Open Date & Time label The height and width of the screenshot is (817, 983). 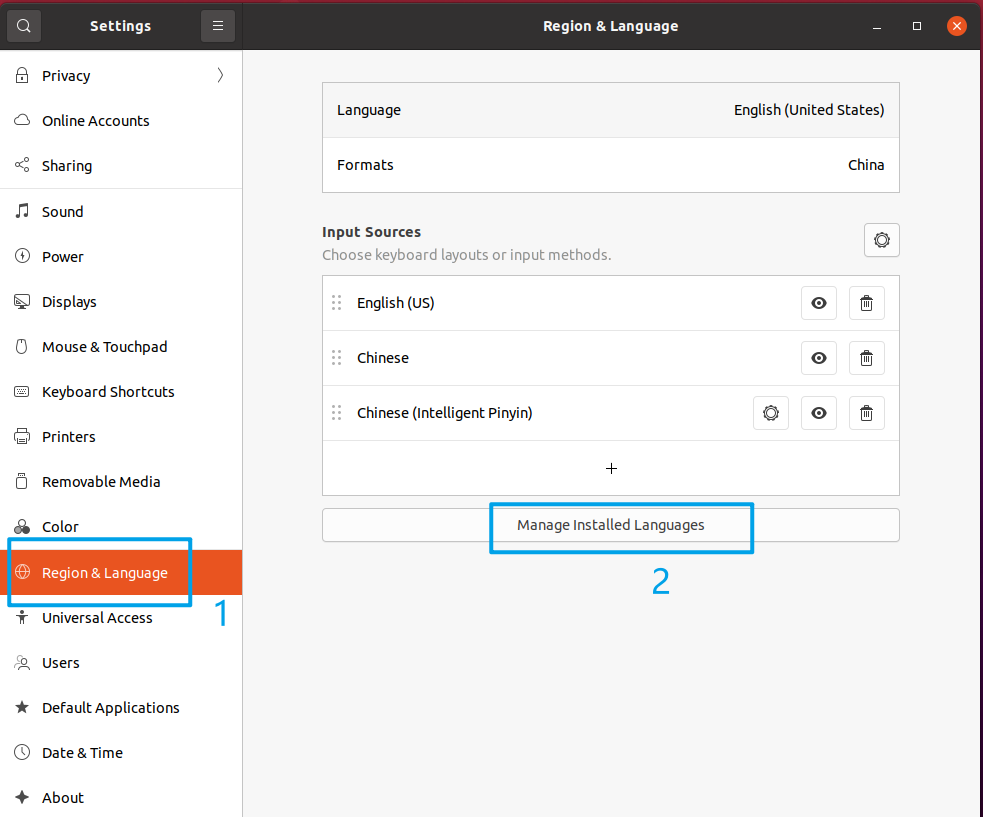pyautogui.click(x=82, y=752)
